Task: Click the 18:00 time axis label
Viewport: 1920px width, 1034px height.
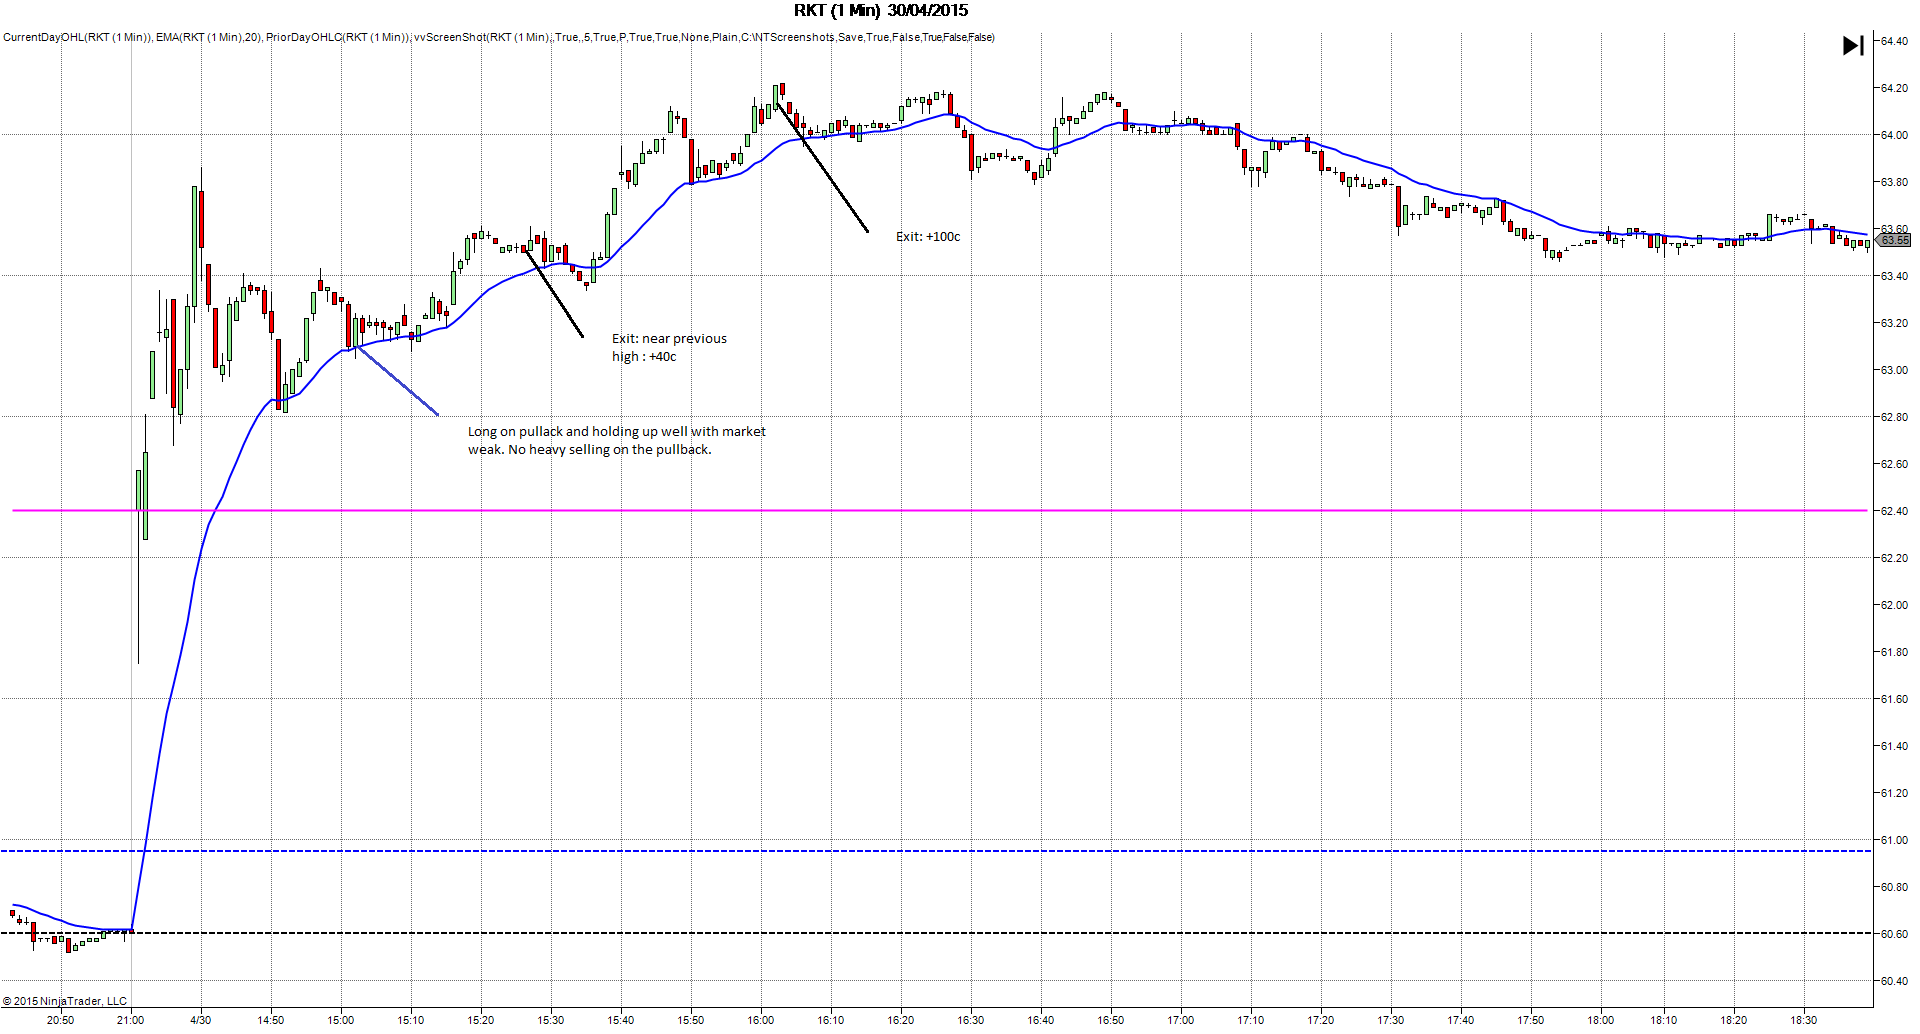Action: [1600, 1020]
